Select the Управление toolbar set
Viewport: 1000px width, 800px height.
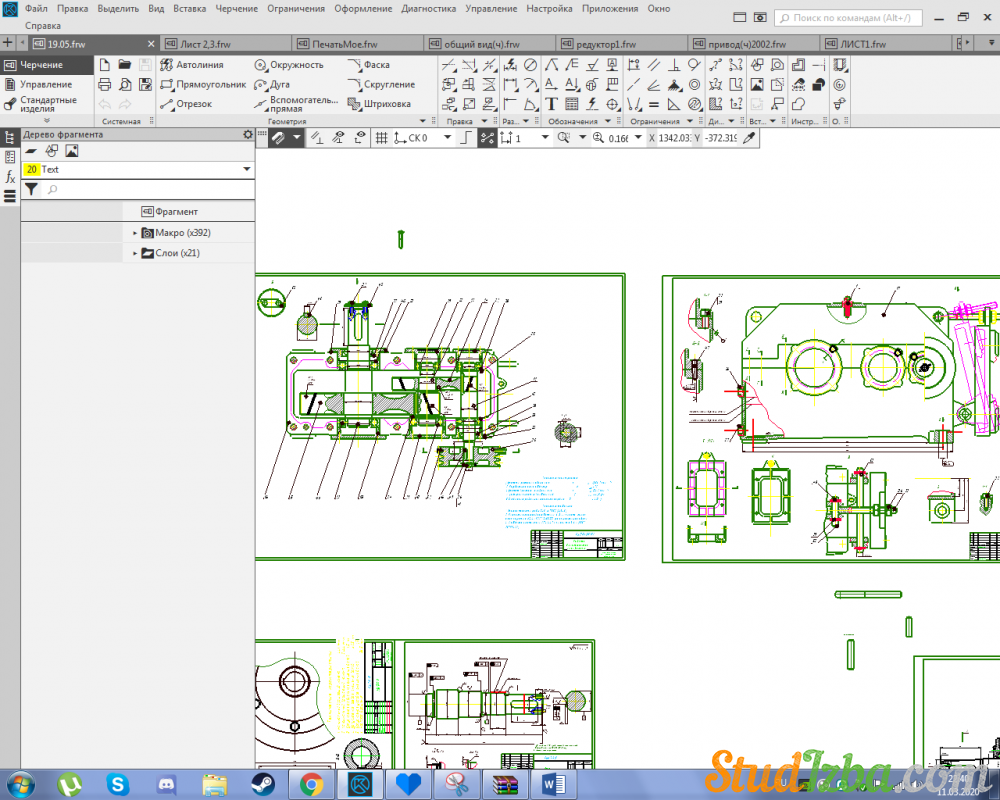coord(45,84)
